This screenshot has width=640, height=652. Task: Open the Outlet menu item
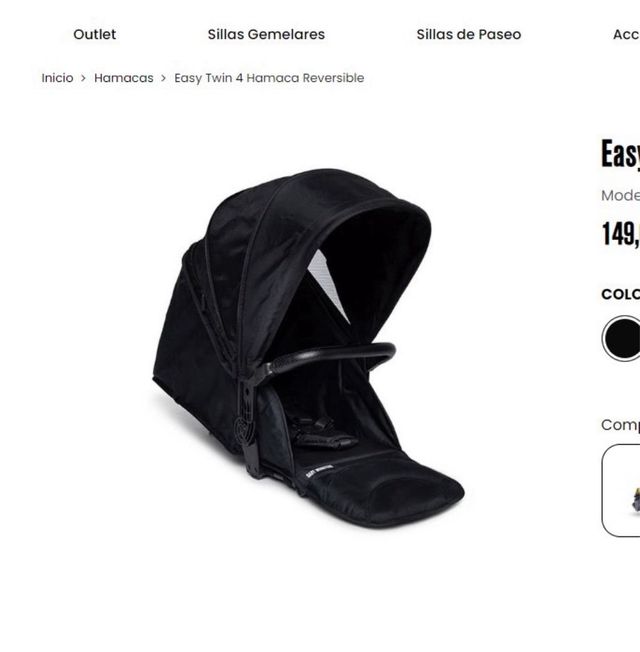(94, 34)
